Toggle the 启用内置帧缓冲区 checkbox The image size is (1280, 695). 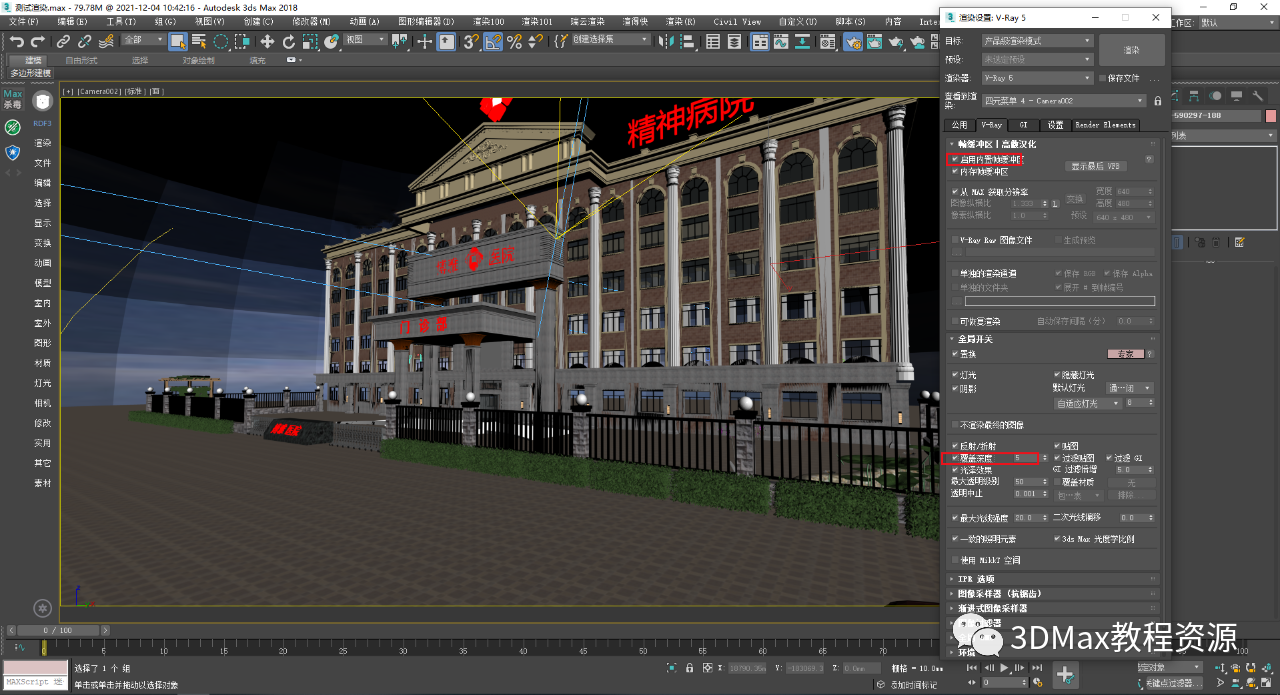pos(954,159)
